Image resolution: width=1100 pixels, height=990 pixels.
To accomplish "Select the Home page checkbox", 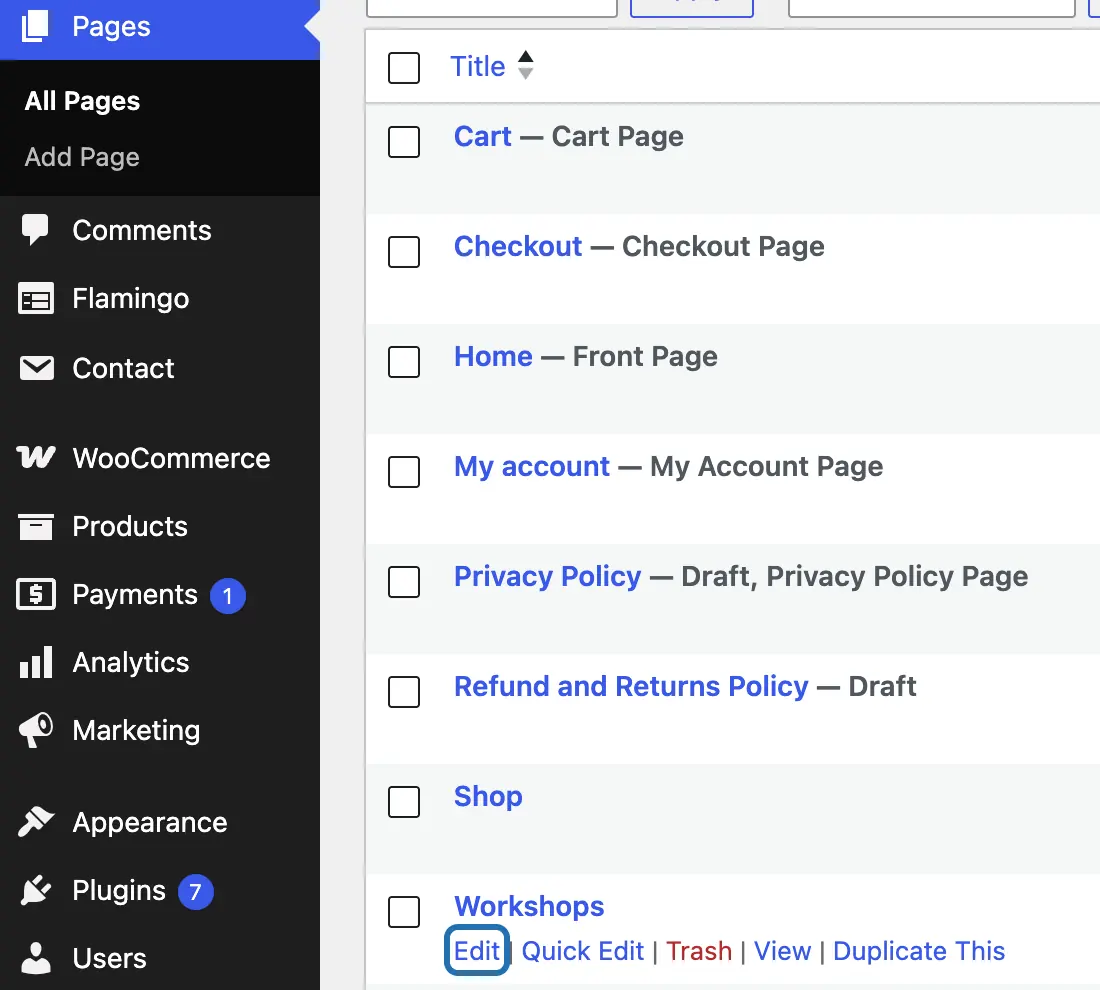I will pyautogui.click(x=404, y=362).
